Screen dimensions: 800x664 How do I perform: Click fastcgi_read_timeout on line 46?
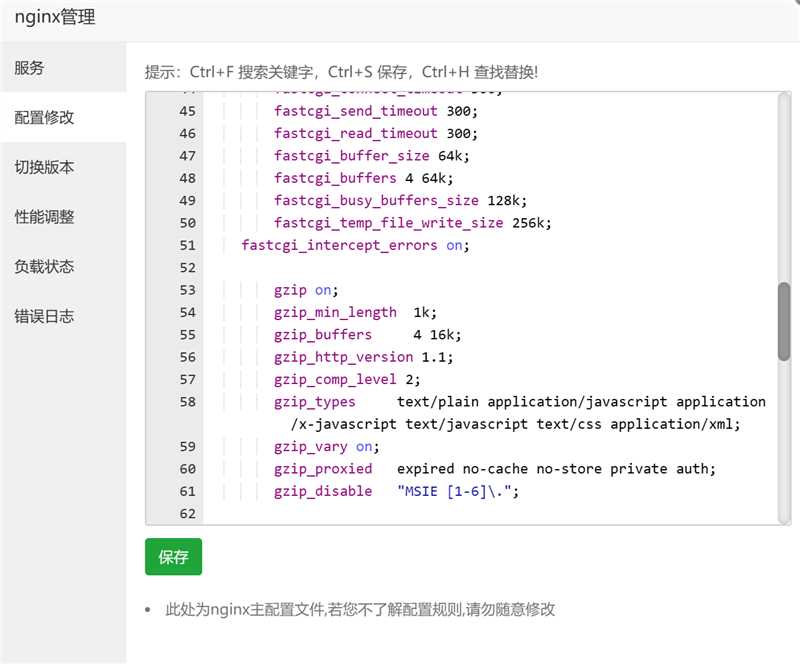coord(356,133)
